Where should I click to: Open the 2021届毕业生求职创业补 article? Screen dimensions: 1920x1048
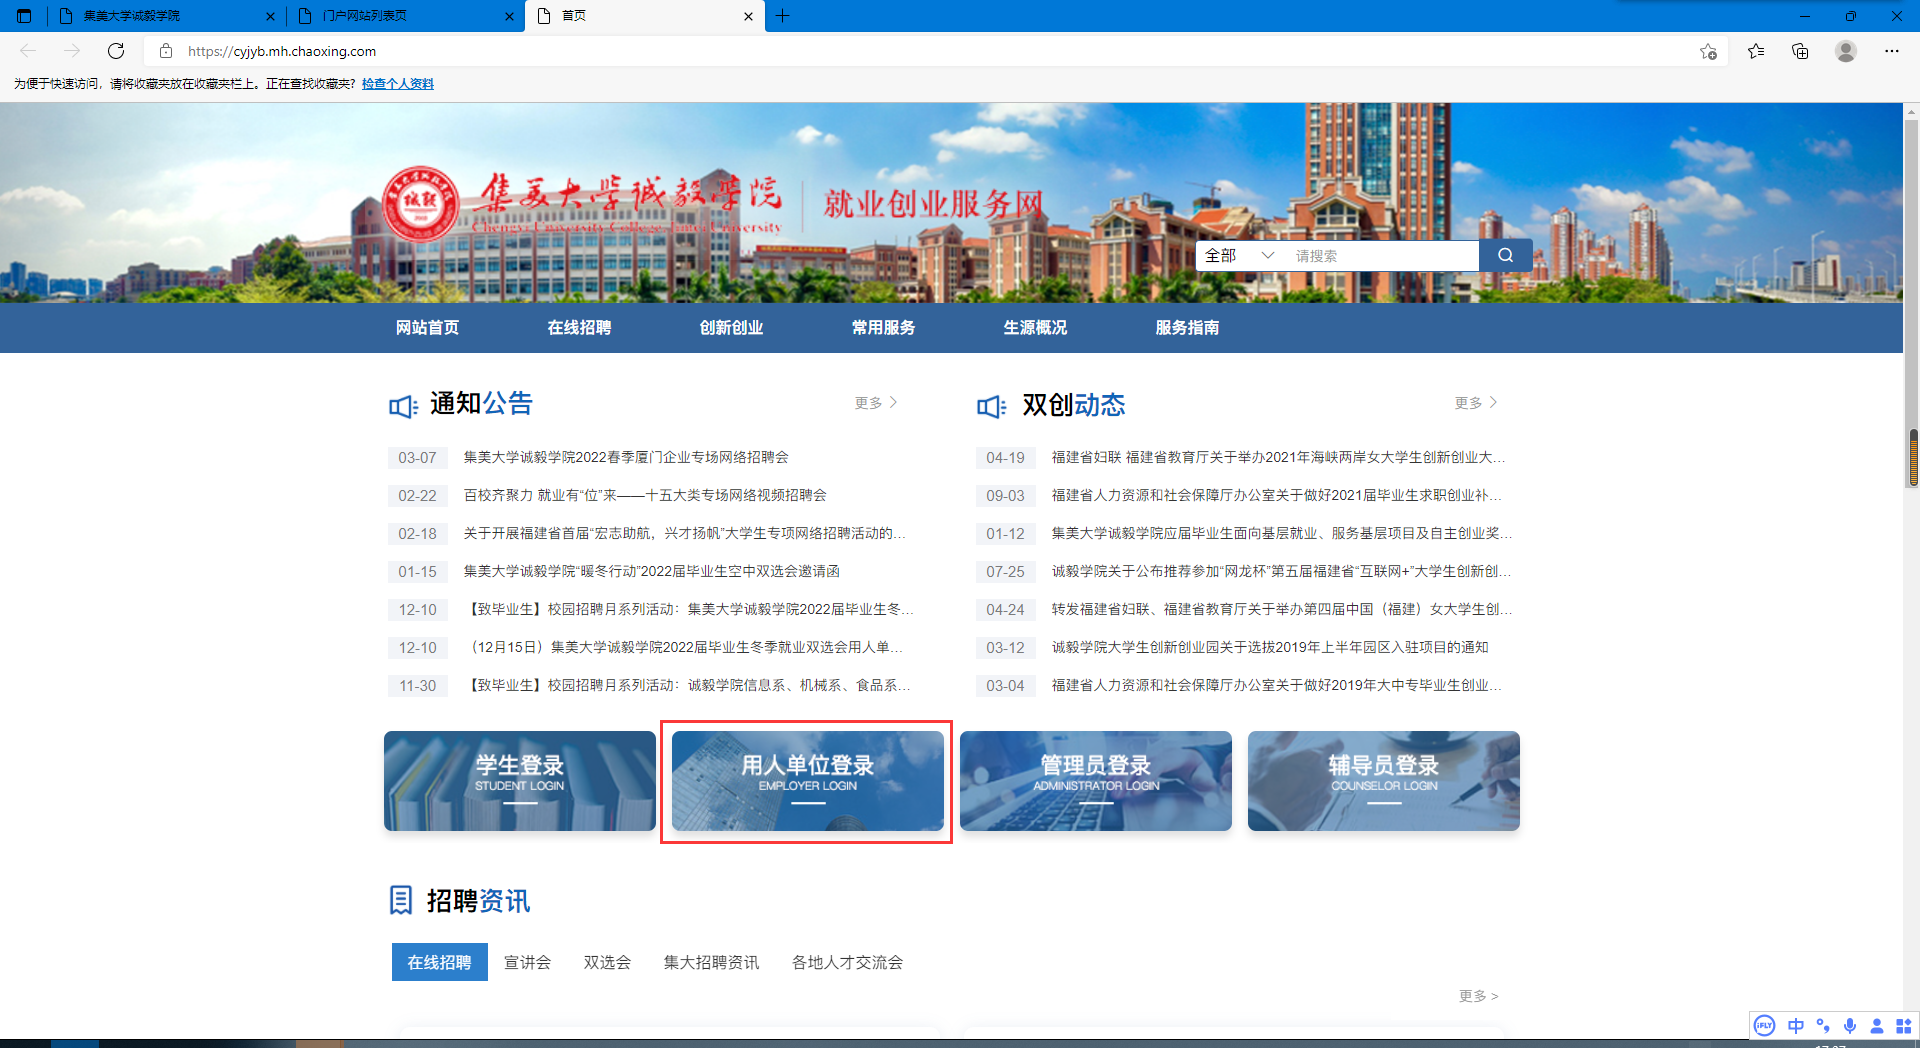pyautogui.click(x=1276, y=495)
